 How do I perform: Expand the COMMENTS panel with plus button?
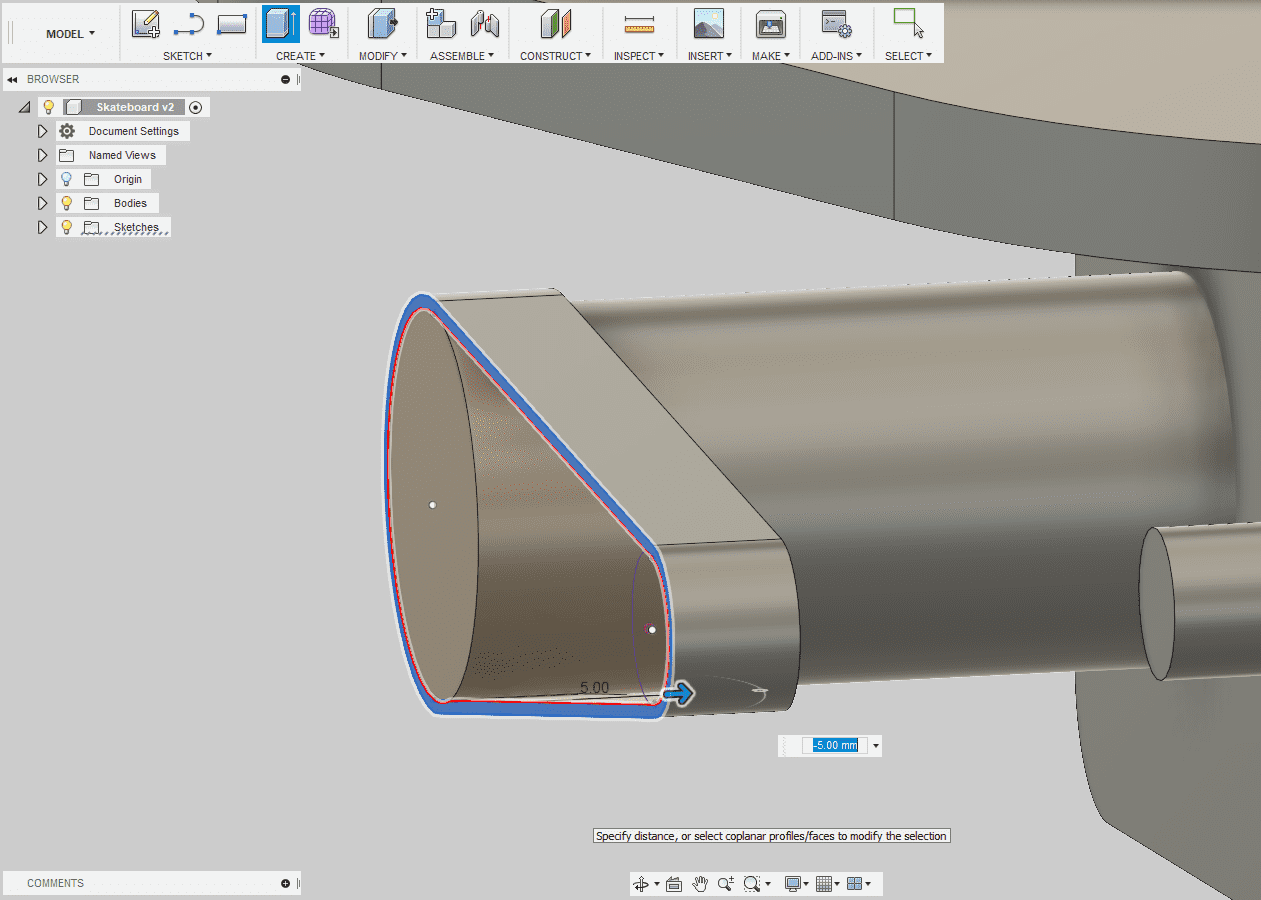286,884
